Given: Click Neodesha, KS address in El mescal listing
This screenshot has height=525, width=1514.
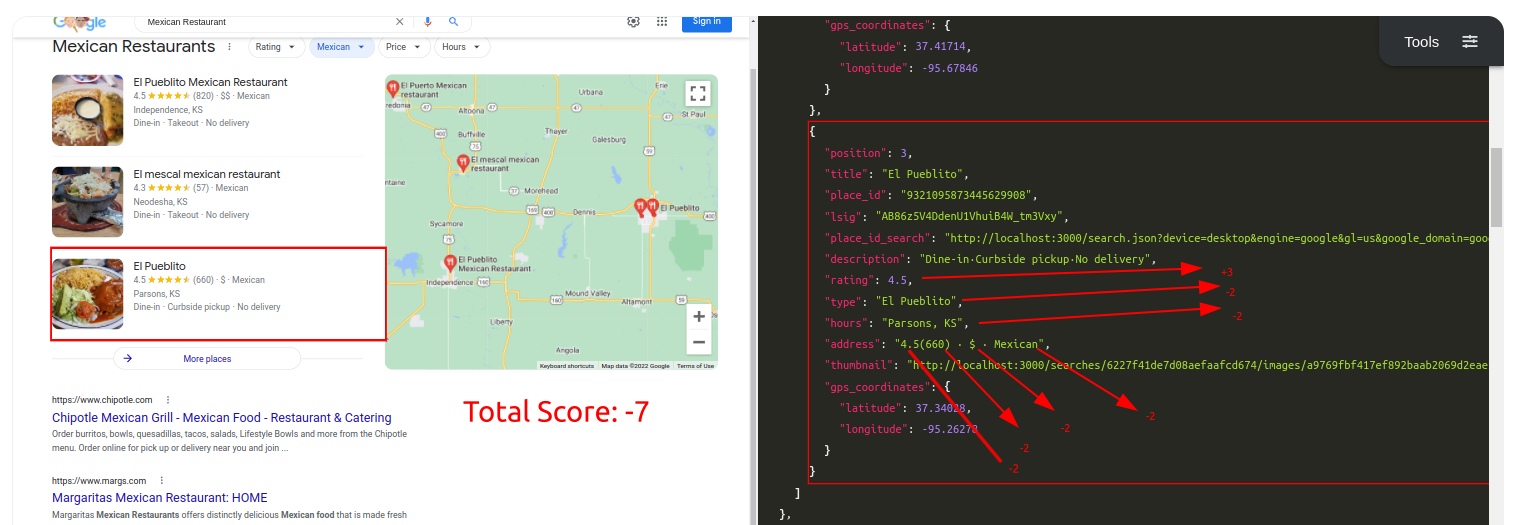Looking at the screenshot, I should (160, 202).
